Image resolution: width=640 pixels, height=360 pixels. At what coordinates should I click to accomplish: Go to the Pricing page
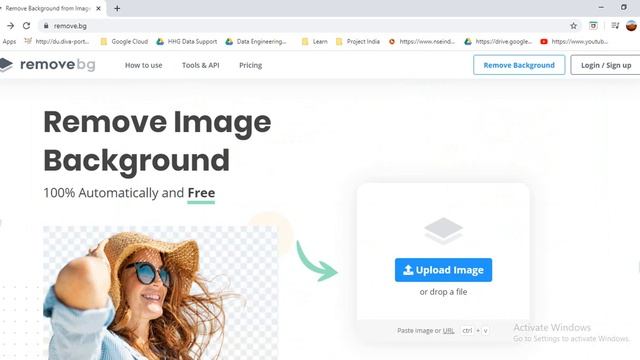pyautogui.click(x=250, y=65)
